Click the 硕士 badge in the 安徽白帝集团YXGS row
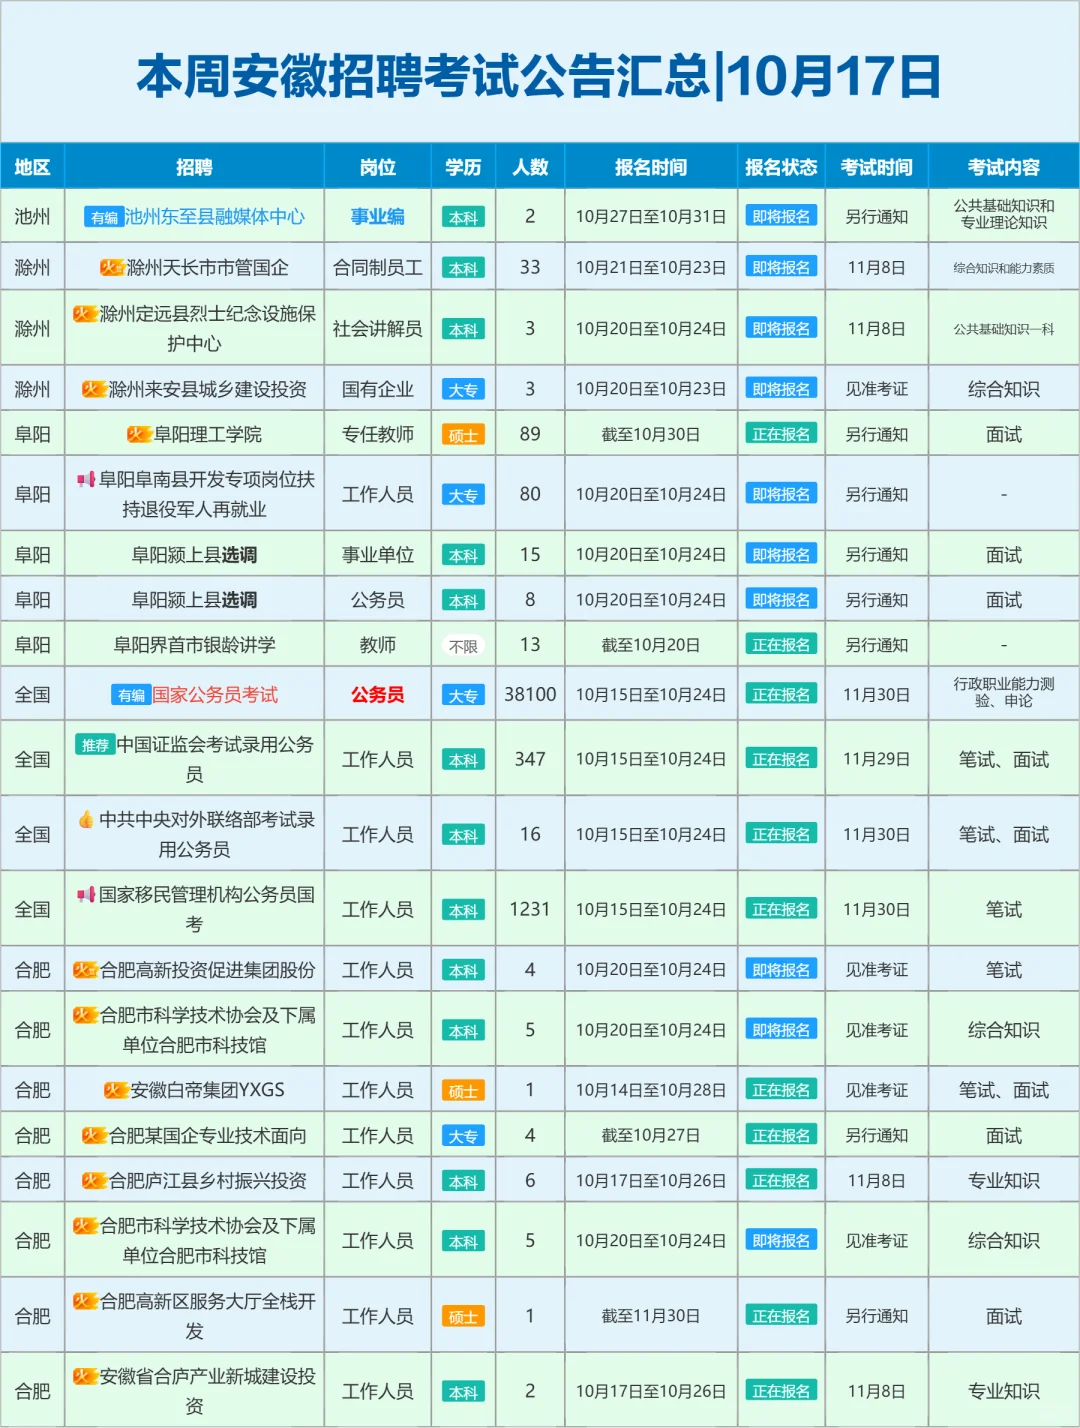Screen dimensions: 1080x1428 463,1090
